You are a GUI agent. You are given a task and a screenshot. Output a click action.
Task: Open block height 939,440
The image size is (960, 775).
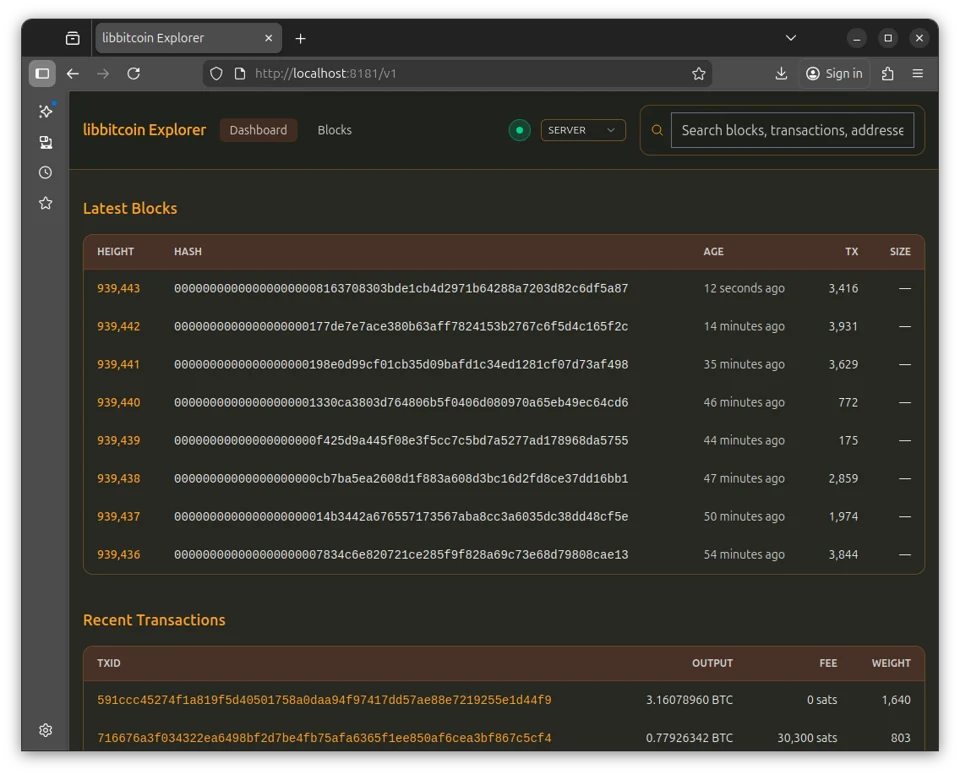(119, 402)
